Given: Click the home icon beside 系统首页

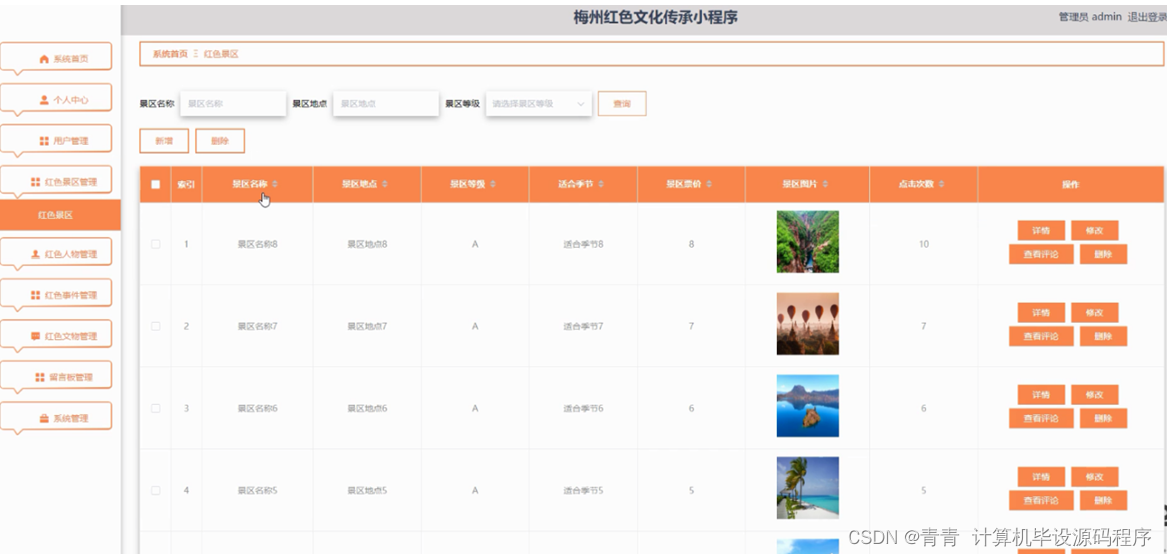Looking at the screenshot, I should point(44,59).
